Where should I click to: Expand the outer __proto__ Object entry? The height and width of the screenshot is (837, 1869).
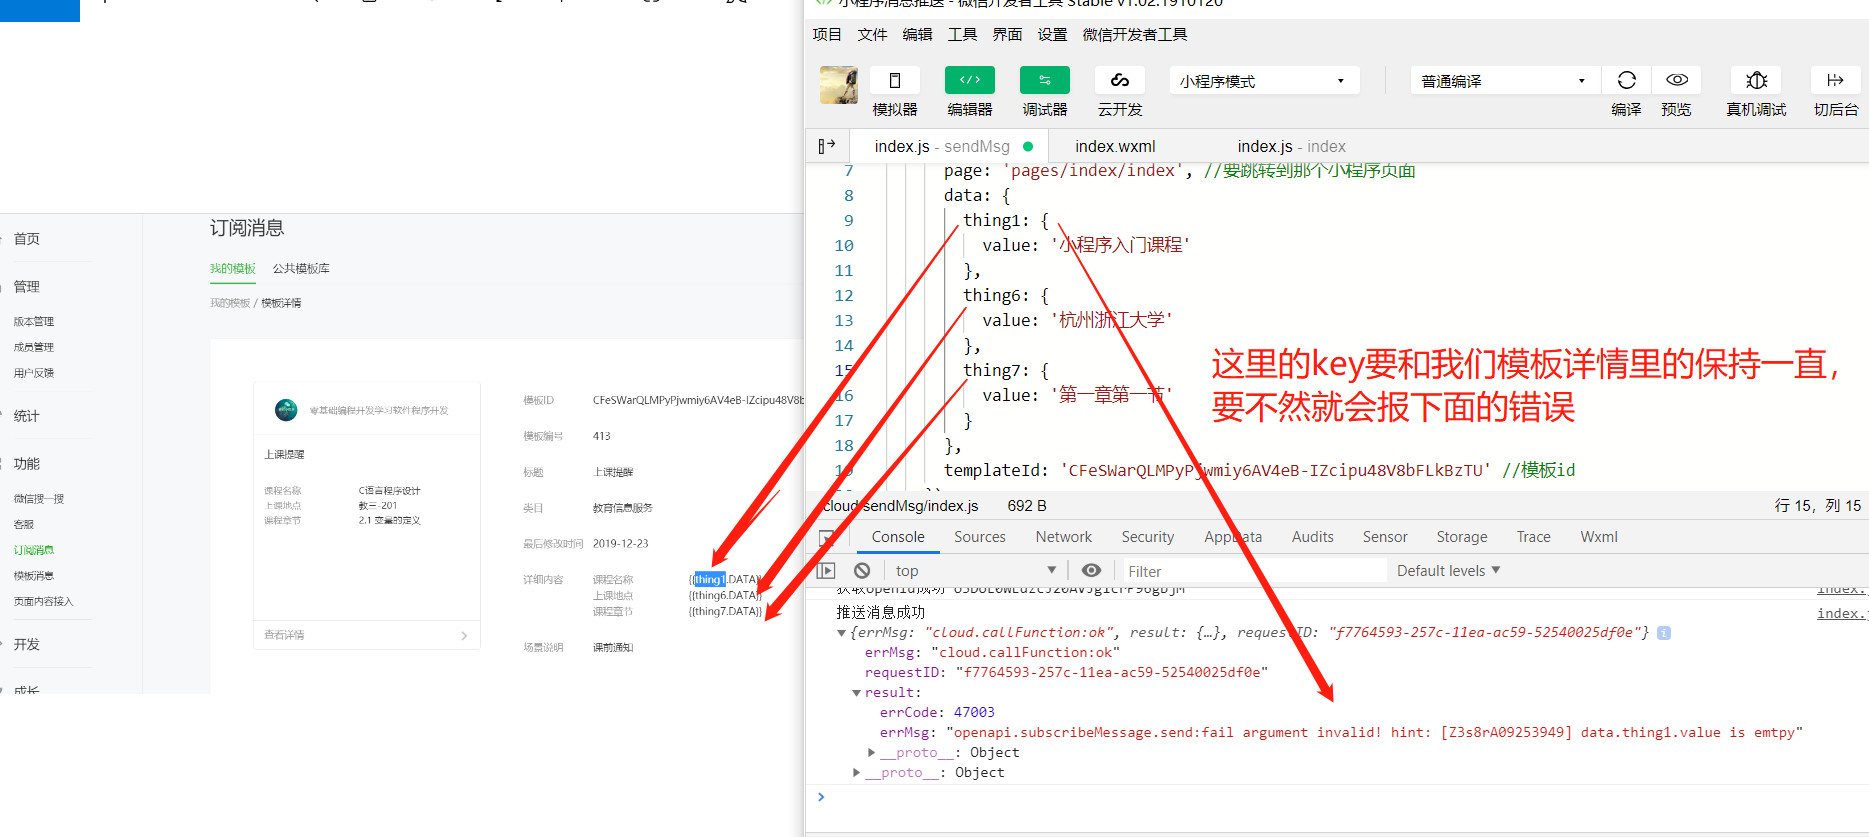tap(857, 773)
